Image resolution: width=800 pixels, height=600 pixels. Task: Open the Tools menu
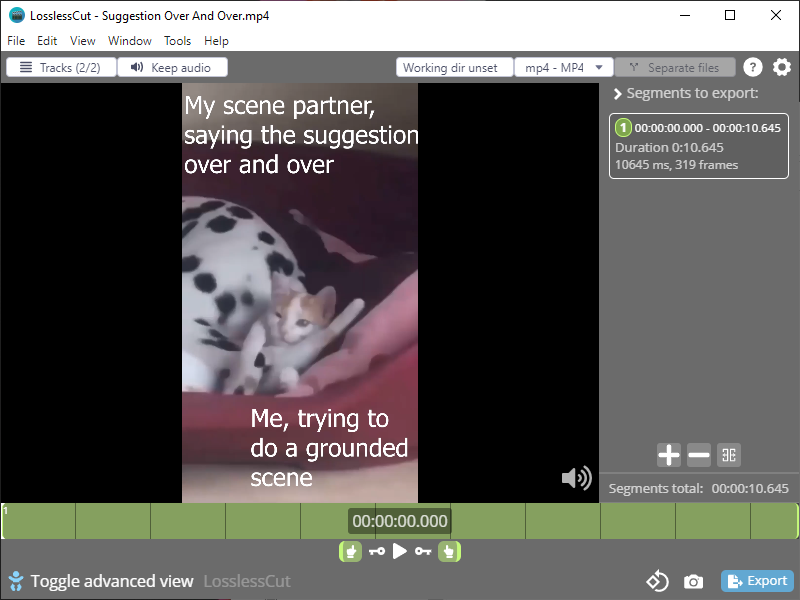coord(177,41)
